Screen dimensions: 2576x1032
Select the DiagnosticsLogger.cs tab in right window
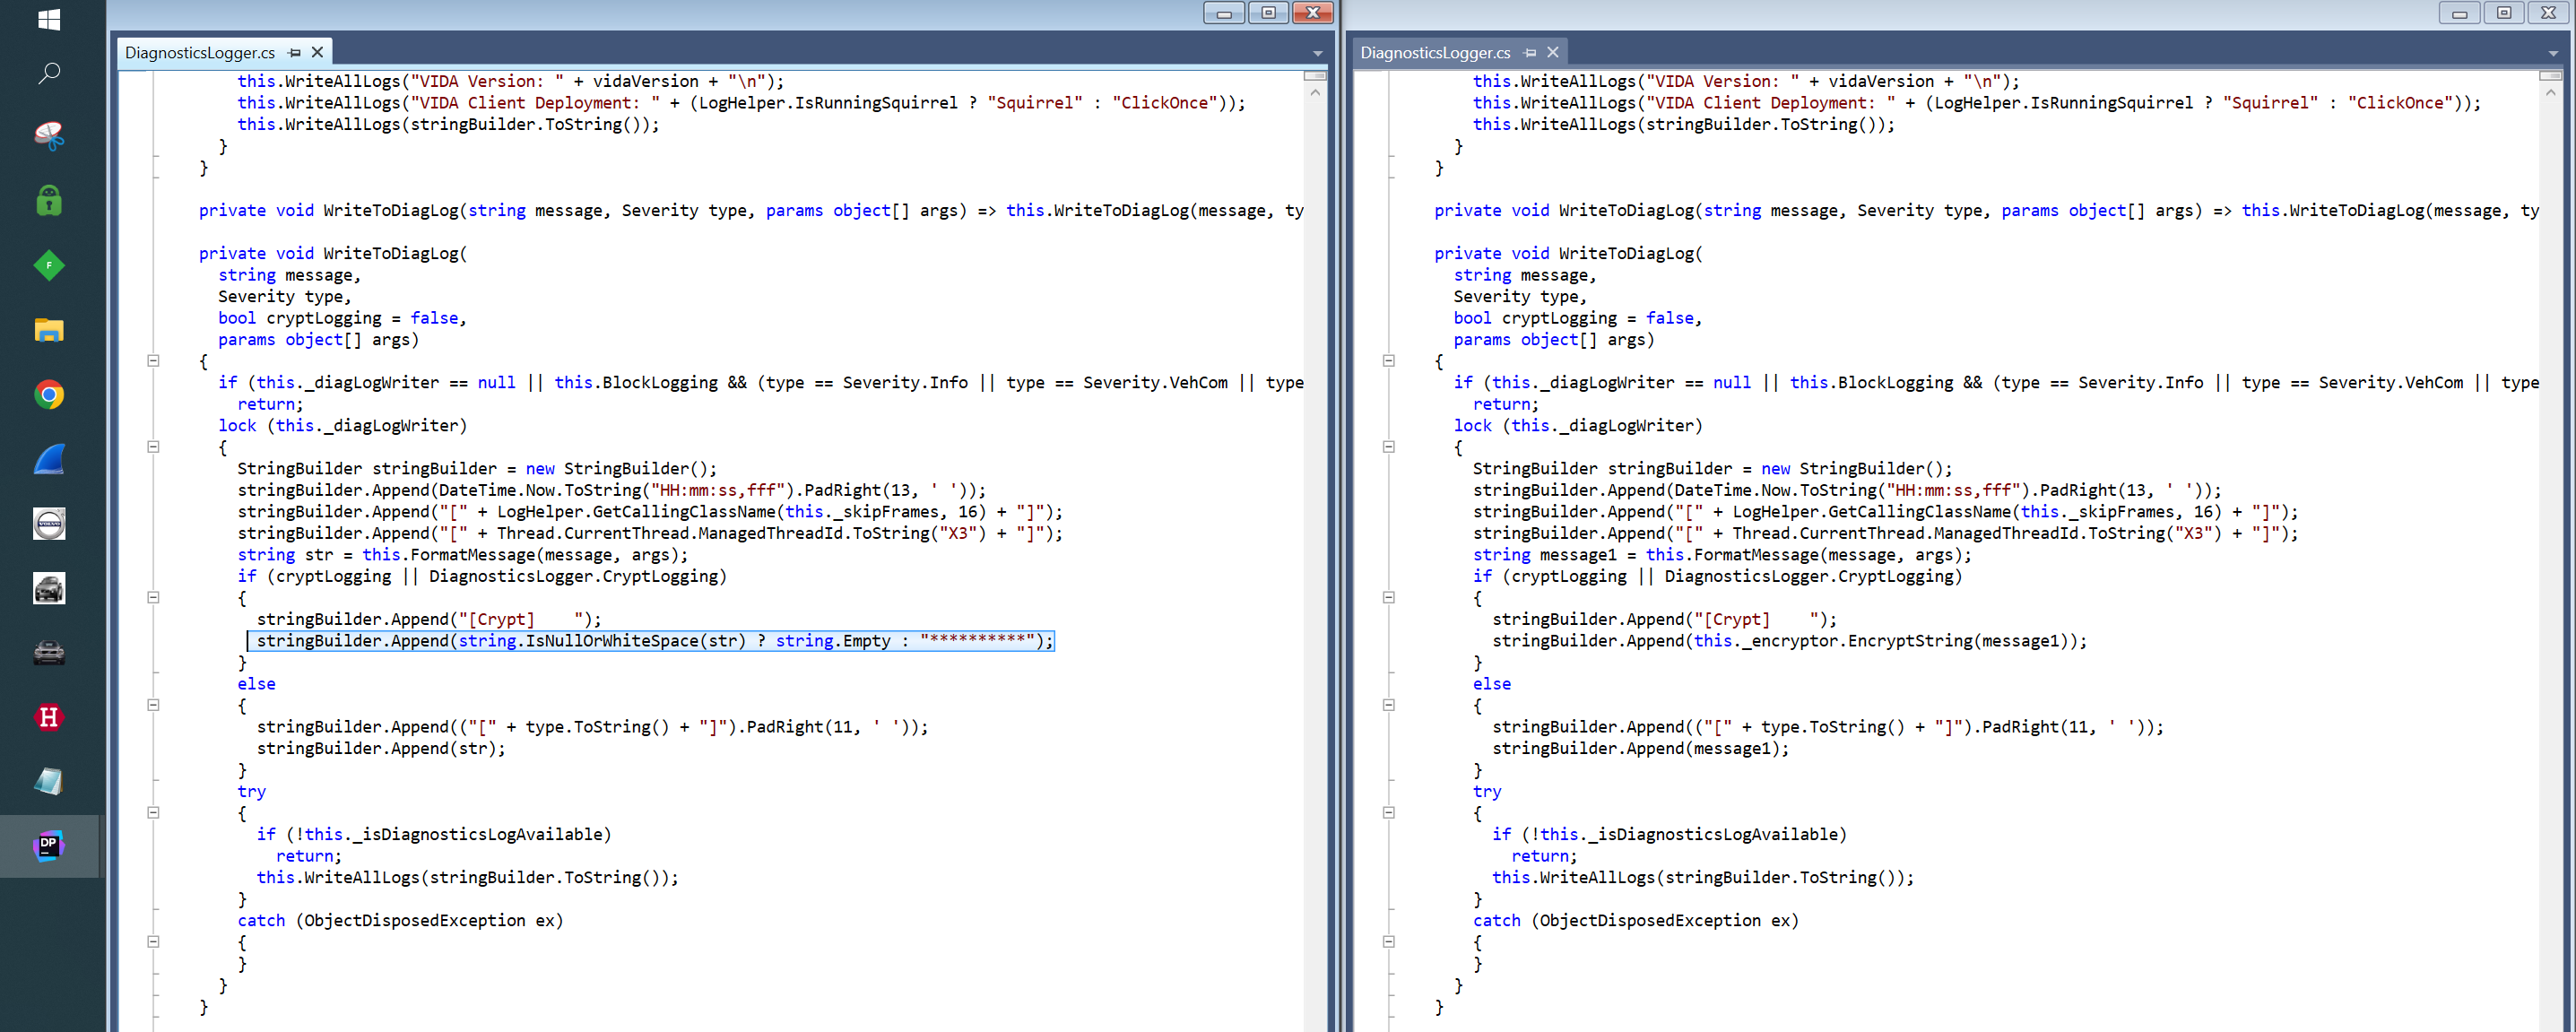[1435, 53]
